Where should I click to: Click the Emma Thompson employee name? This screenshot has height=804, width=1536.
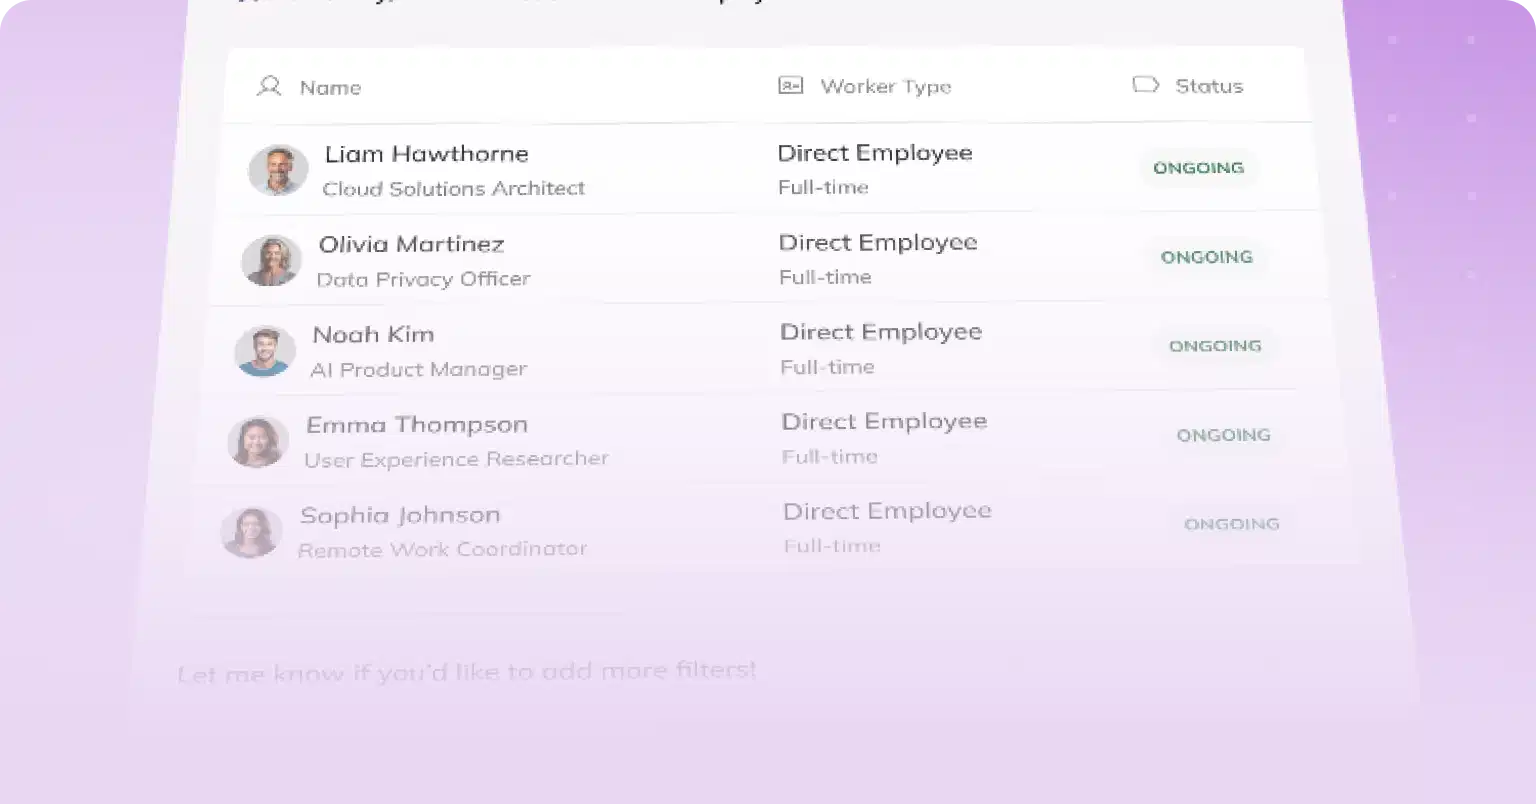click(417, 425)
